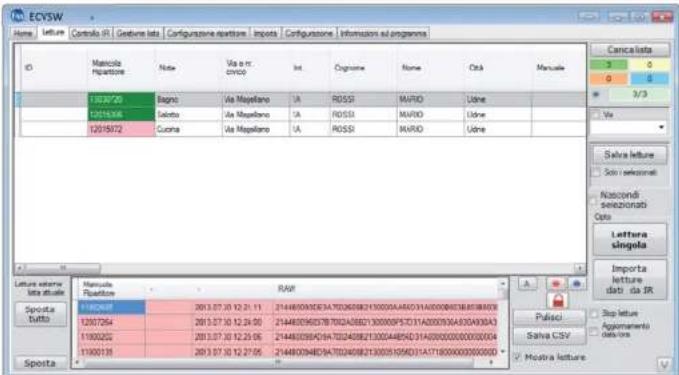Click the upper table horizontal scrollbar thumb
Viewport: 679px width, 375px height.
(62, 268)
